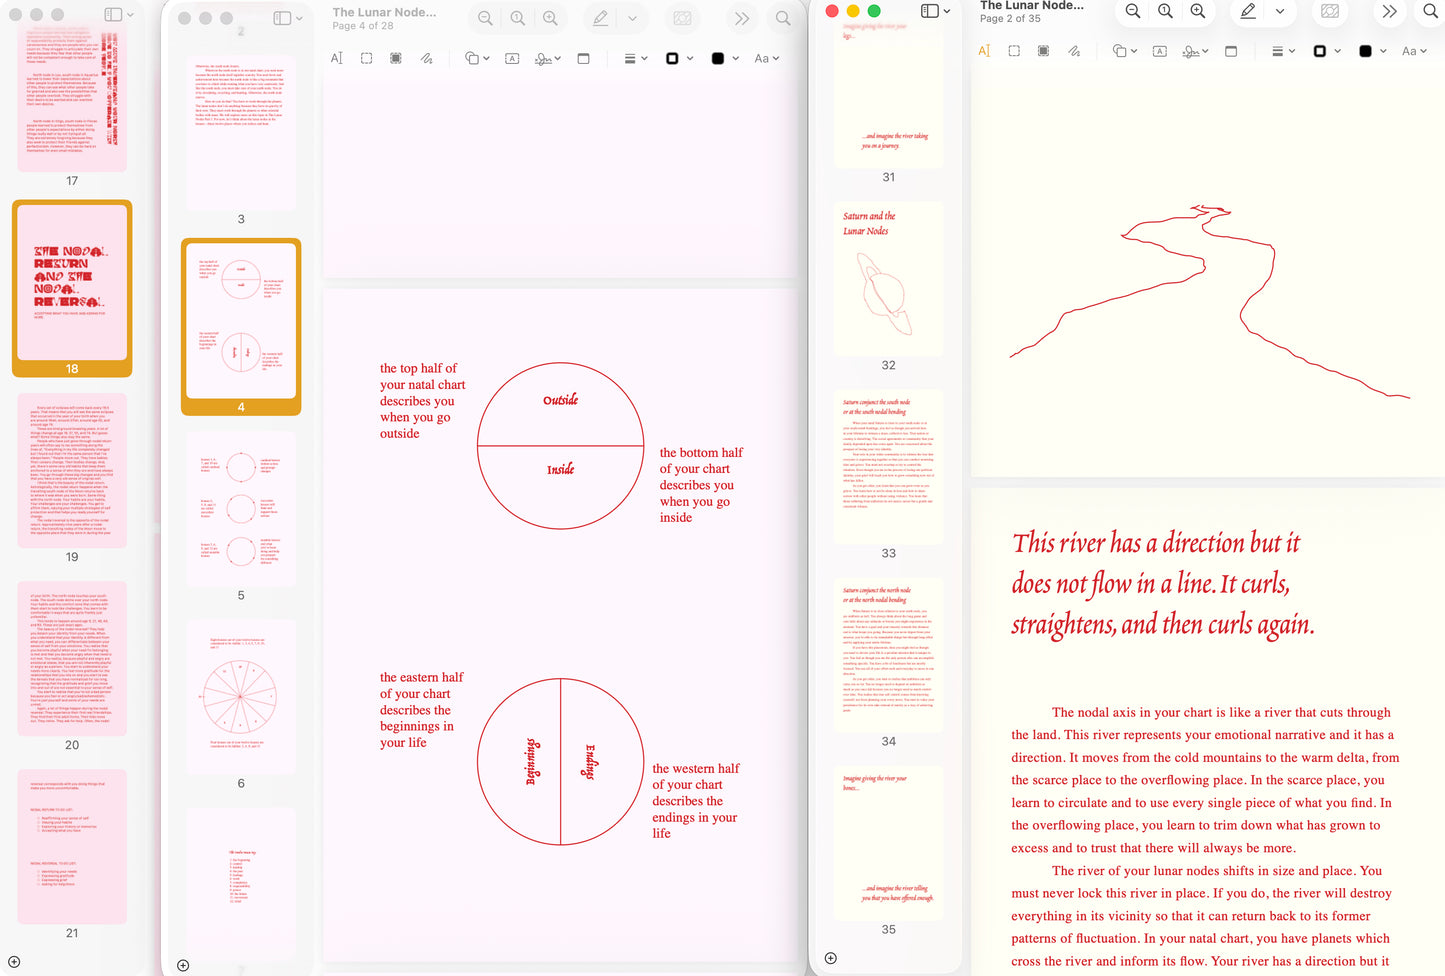Open page 35 thumbnail in right window
Screen dimensions: 1445x976
coord(889,842)
